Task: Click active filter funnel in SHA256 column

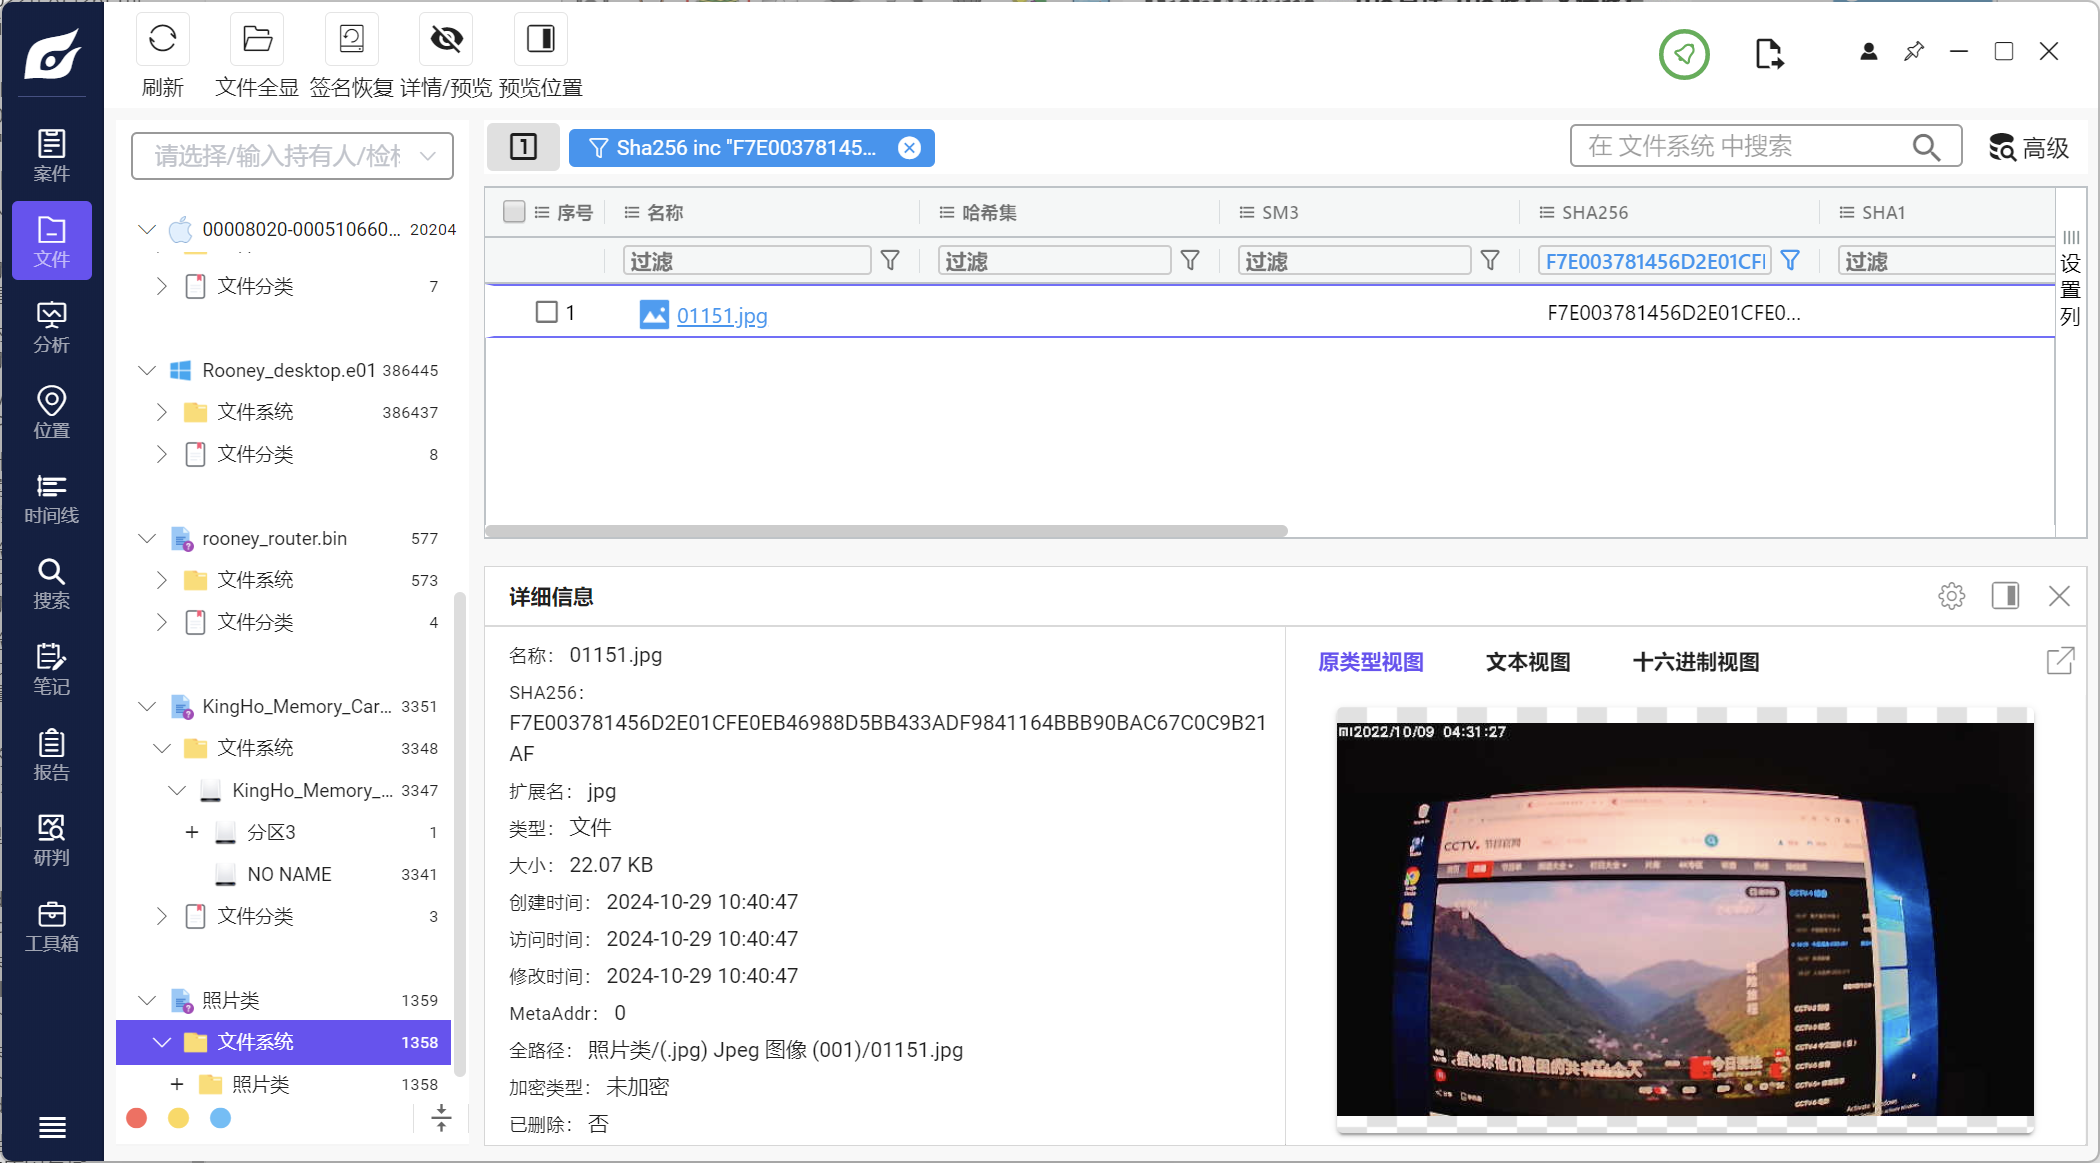Action: [1790, 261]
